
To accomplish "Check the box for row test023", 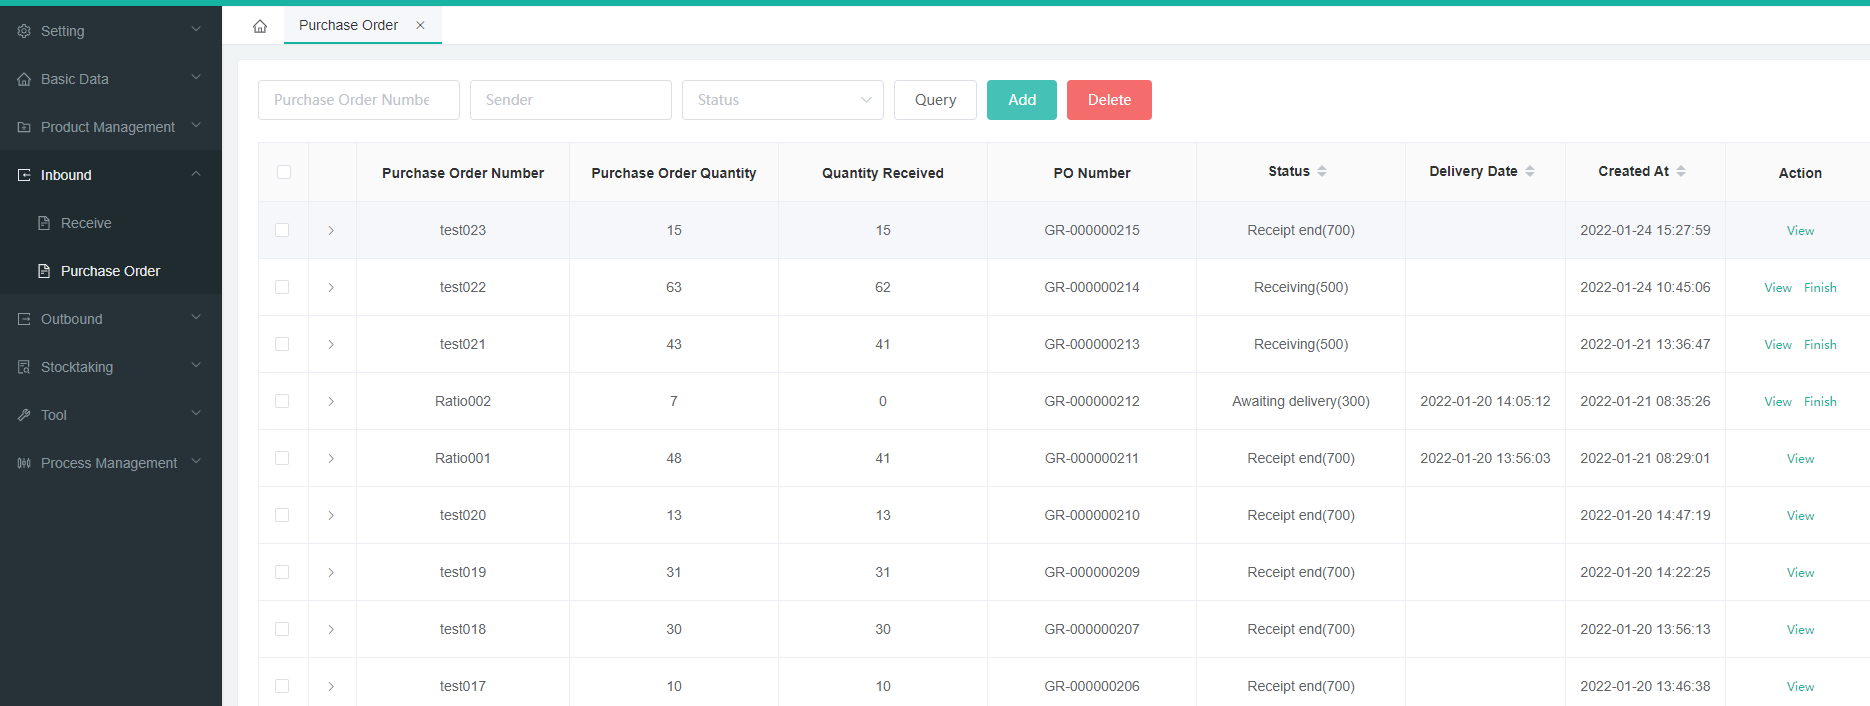I will pos(282,230).
